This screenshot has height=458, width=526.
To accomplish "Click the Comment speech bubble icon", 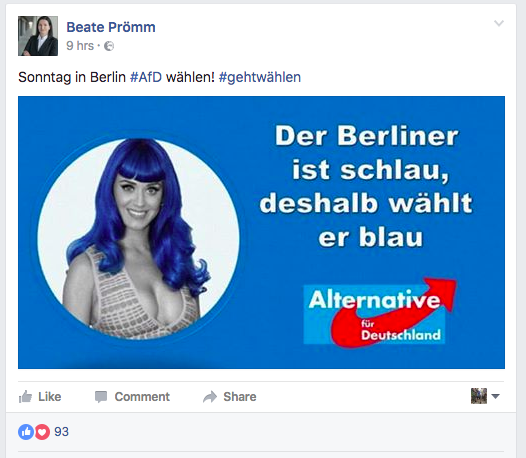I will tap(101, 397).
